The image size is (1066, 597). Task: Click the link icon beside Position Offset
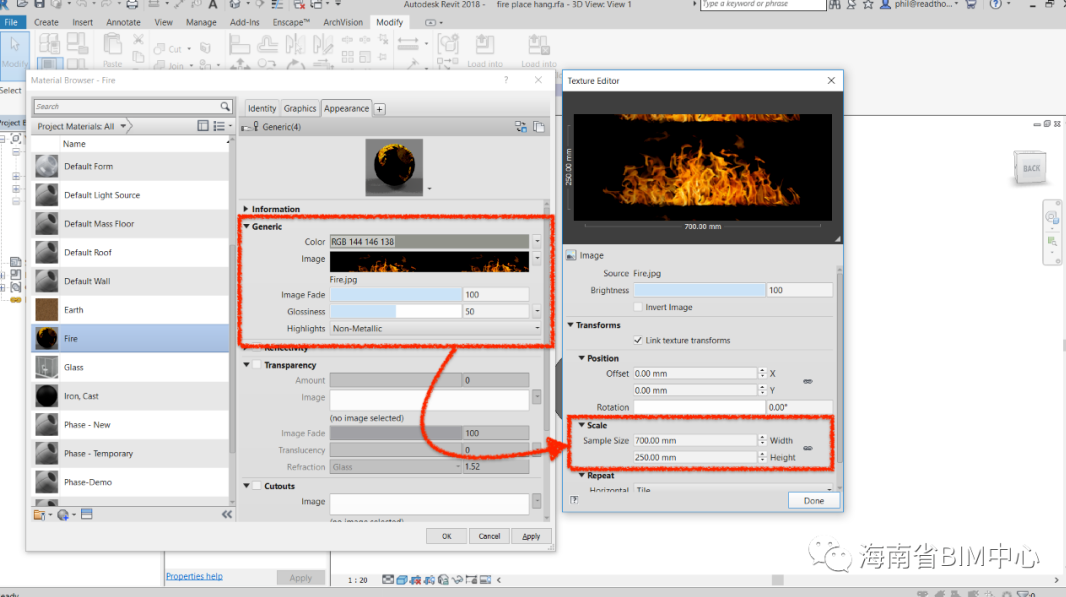pyautogui.click(x=807, y=381)
